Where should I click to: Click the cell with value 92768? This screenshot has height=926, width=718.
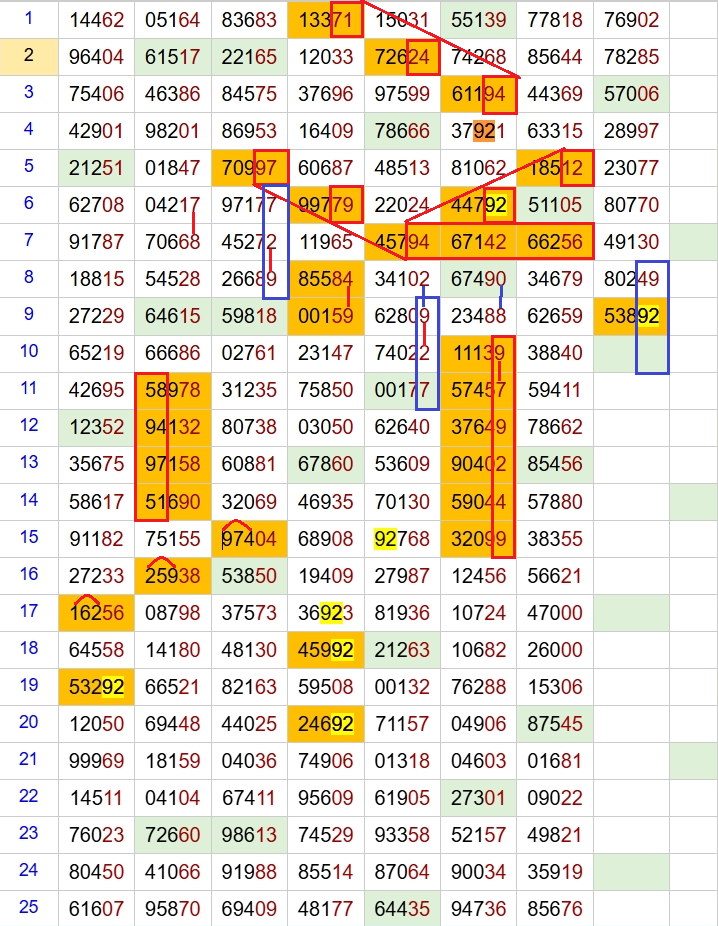[x=401, y=539]
